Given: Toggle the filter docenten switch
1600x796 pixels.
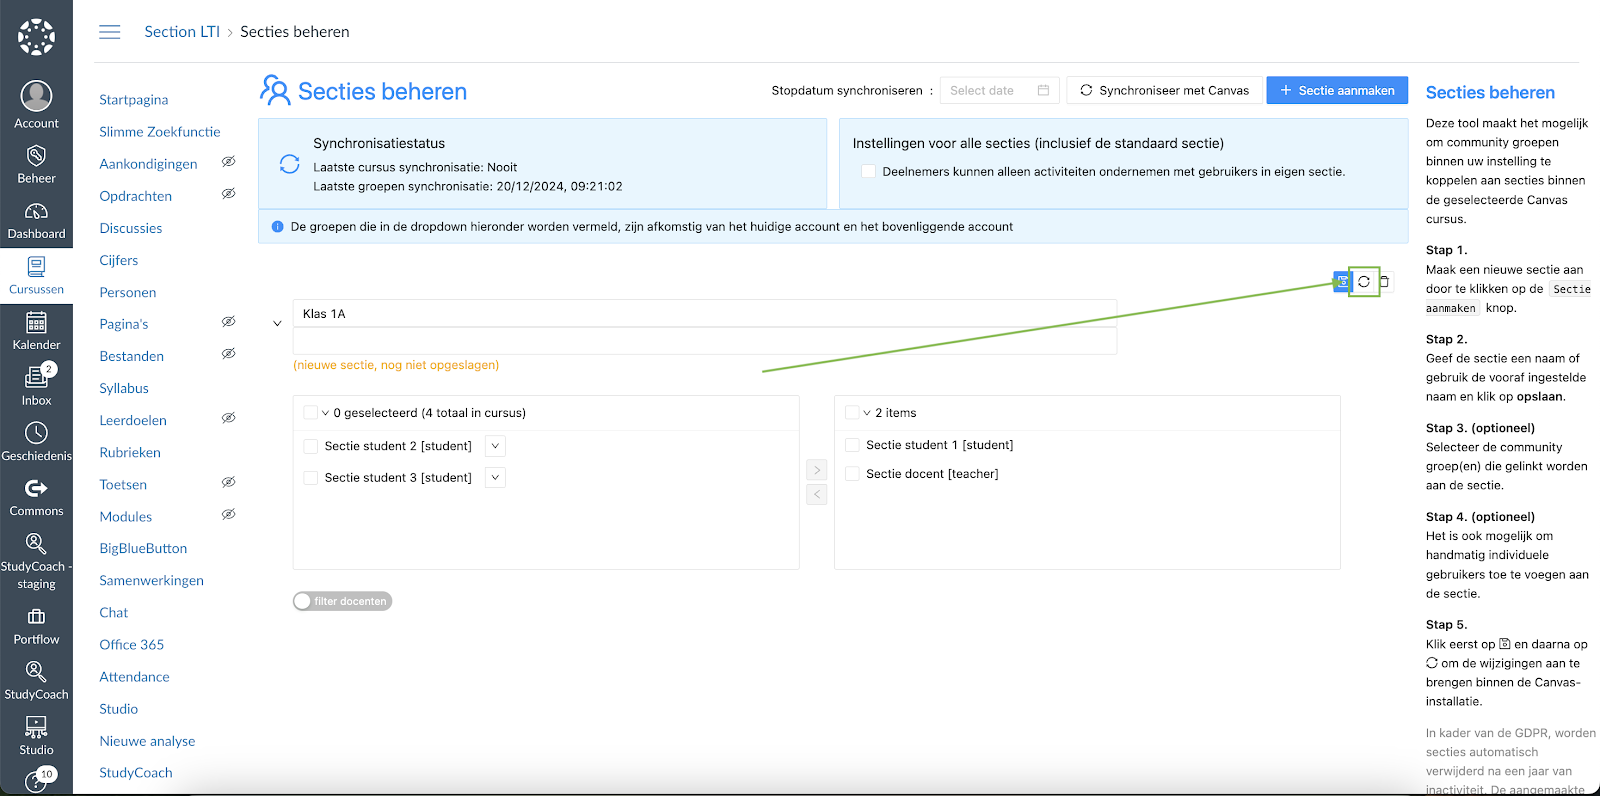Looking at the screenshot, I should [342, 601].
